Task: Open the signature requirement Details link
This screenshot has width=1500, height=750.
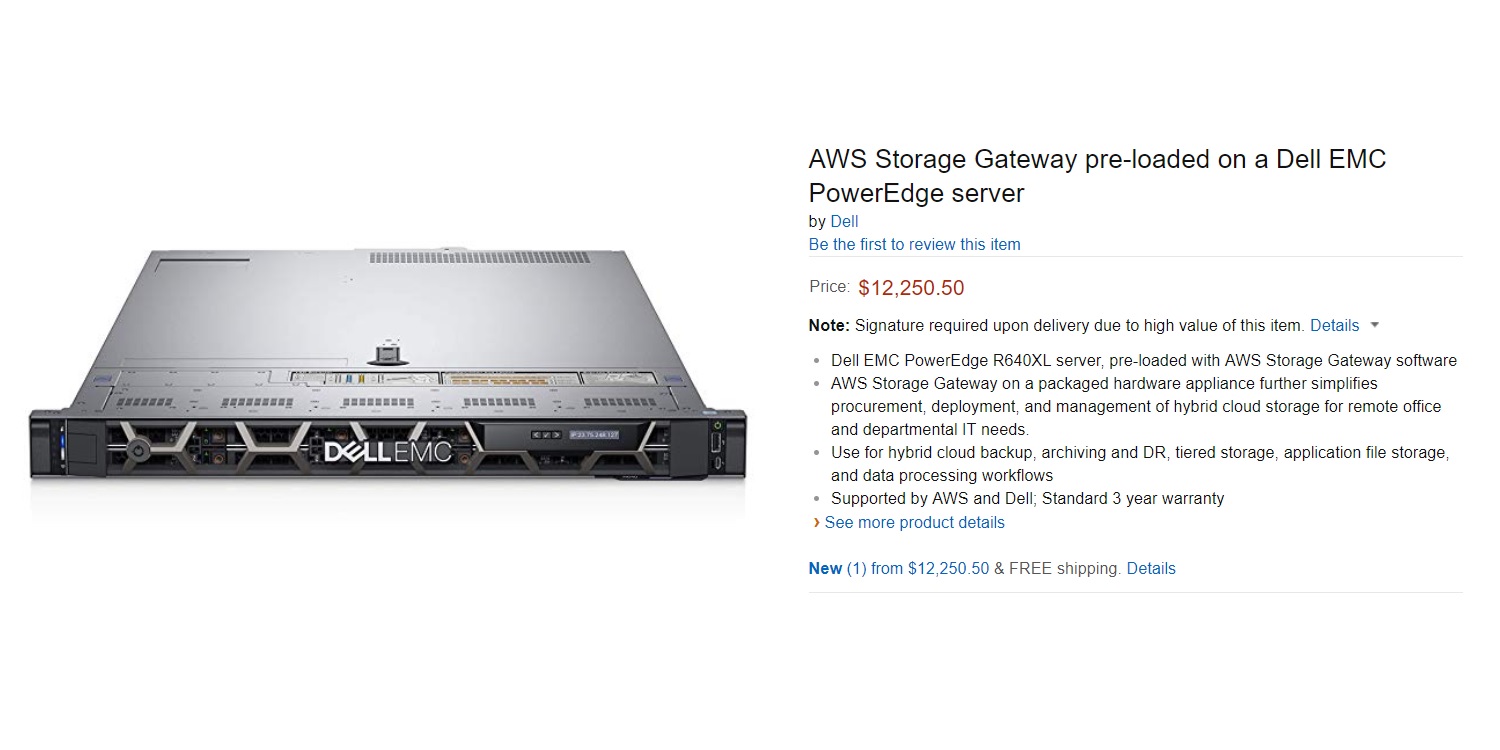Action: click(1336, 325)
